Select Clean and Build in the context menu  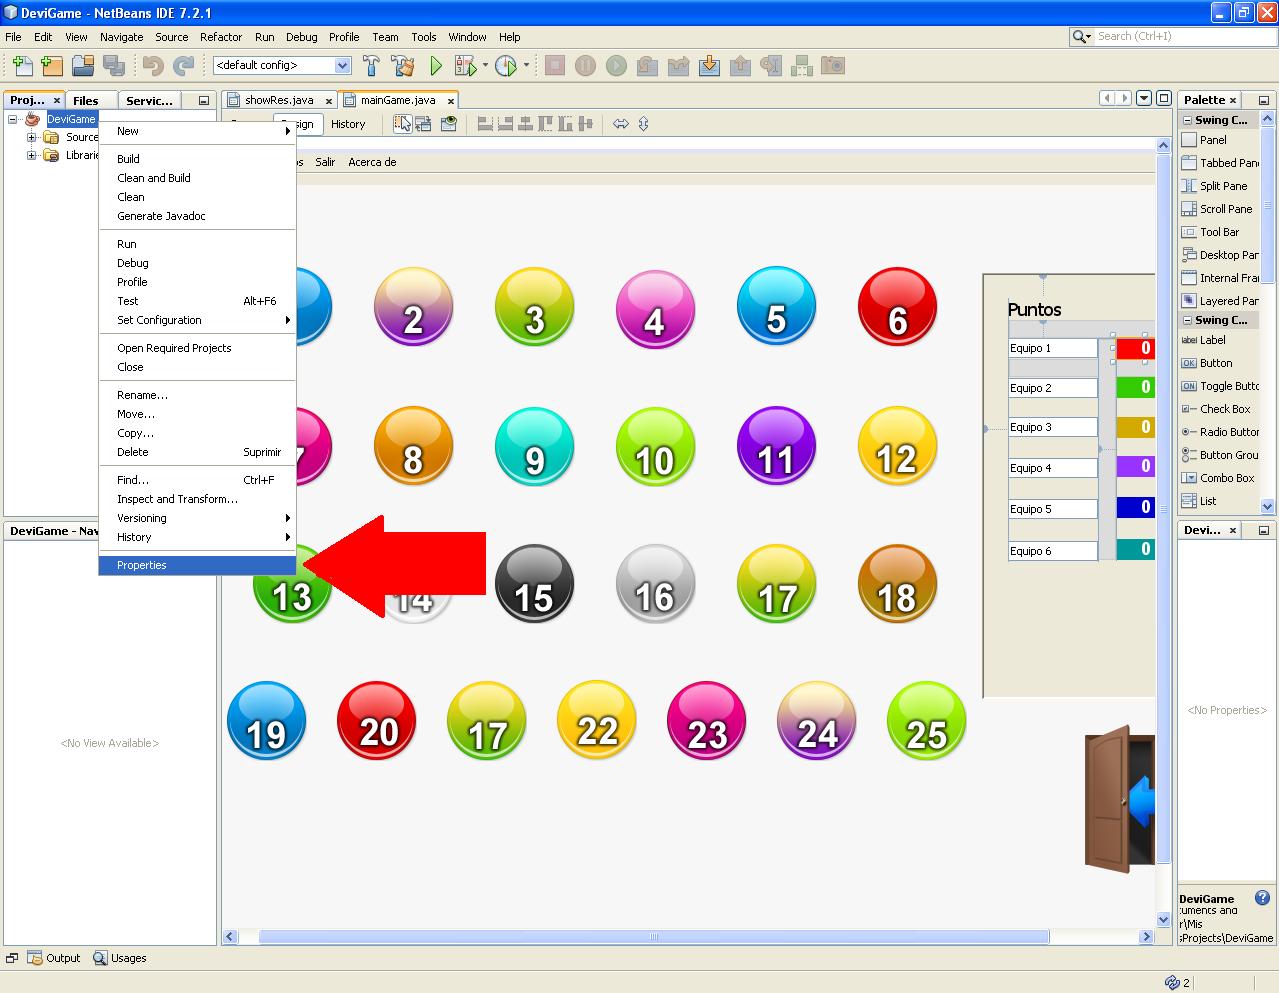pyautogui.click(x=198, y=178)
